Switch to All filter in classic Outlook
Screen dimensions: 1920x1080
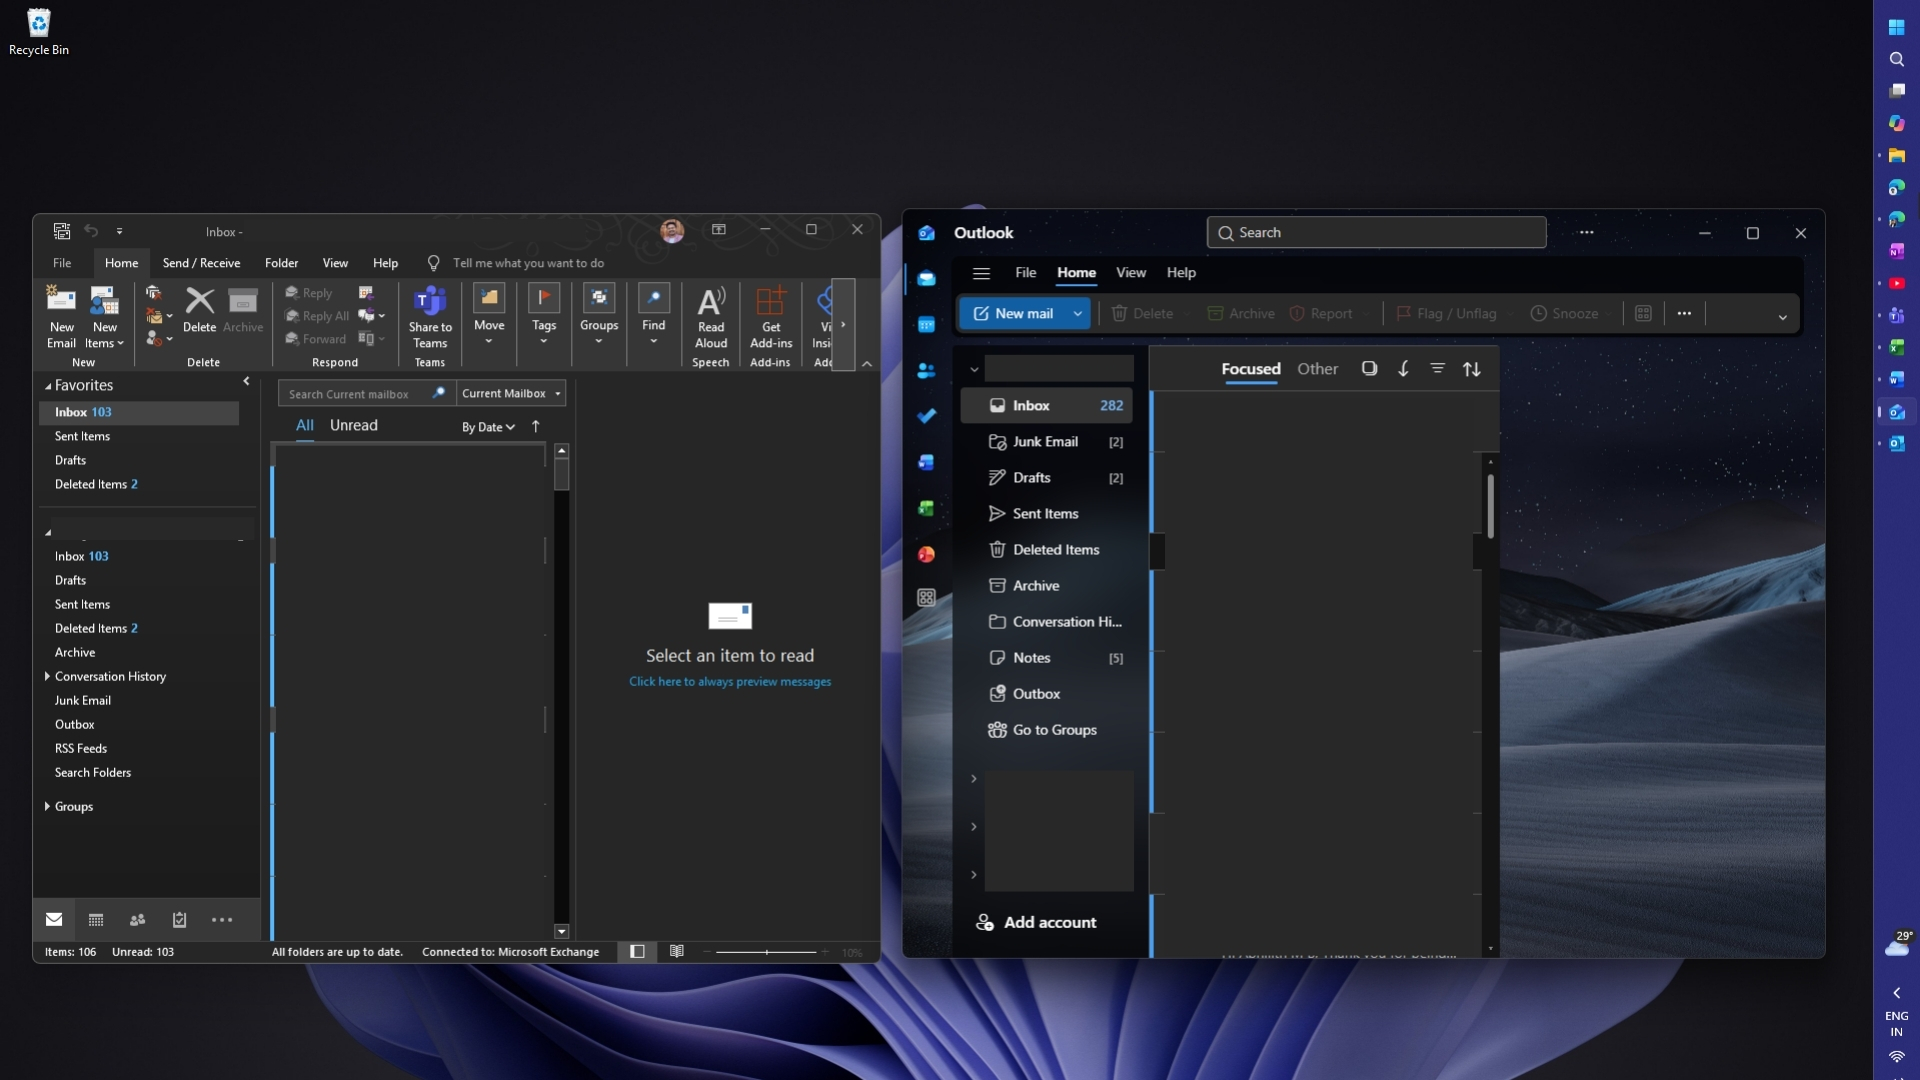(x=305, y=425)
